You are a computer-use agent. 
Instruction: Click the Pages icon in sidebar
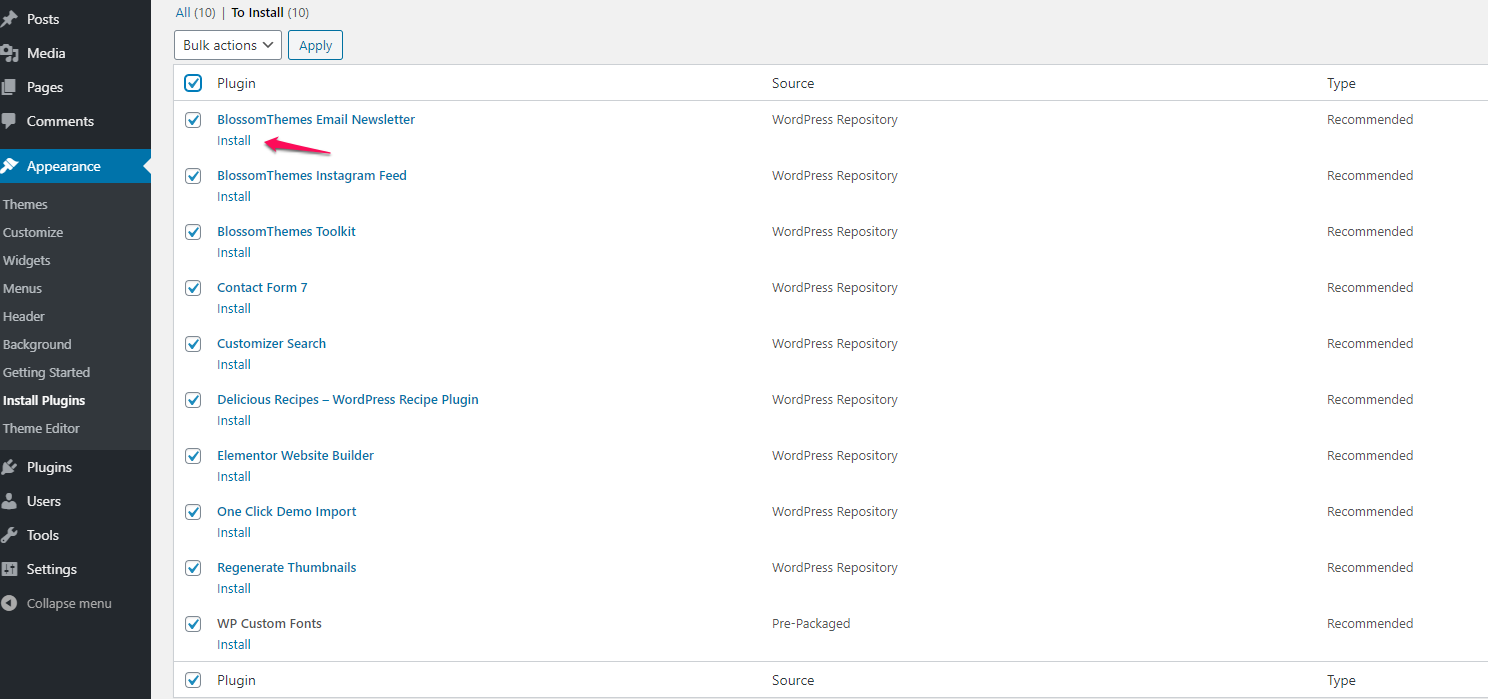coord(9,87)
